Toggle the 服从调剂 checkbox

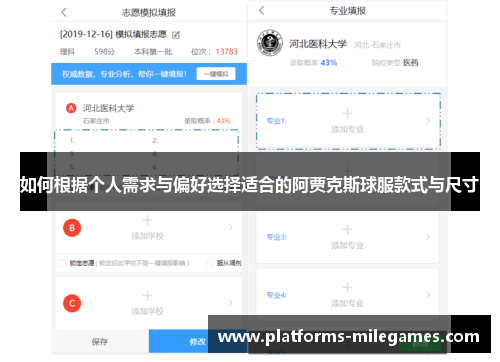coord(209,263)
